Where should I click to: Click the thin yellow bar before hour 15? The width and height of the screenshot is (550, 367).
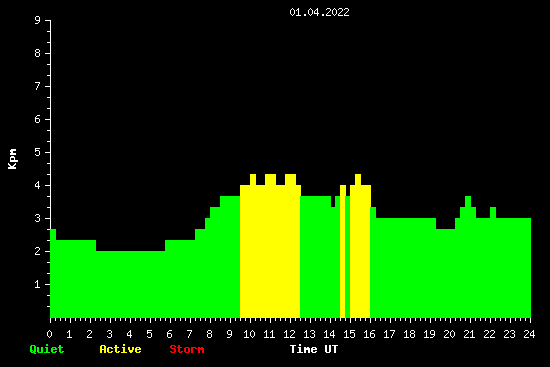pyautogui.click(x=343, y=251)
